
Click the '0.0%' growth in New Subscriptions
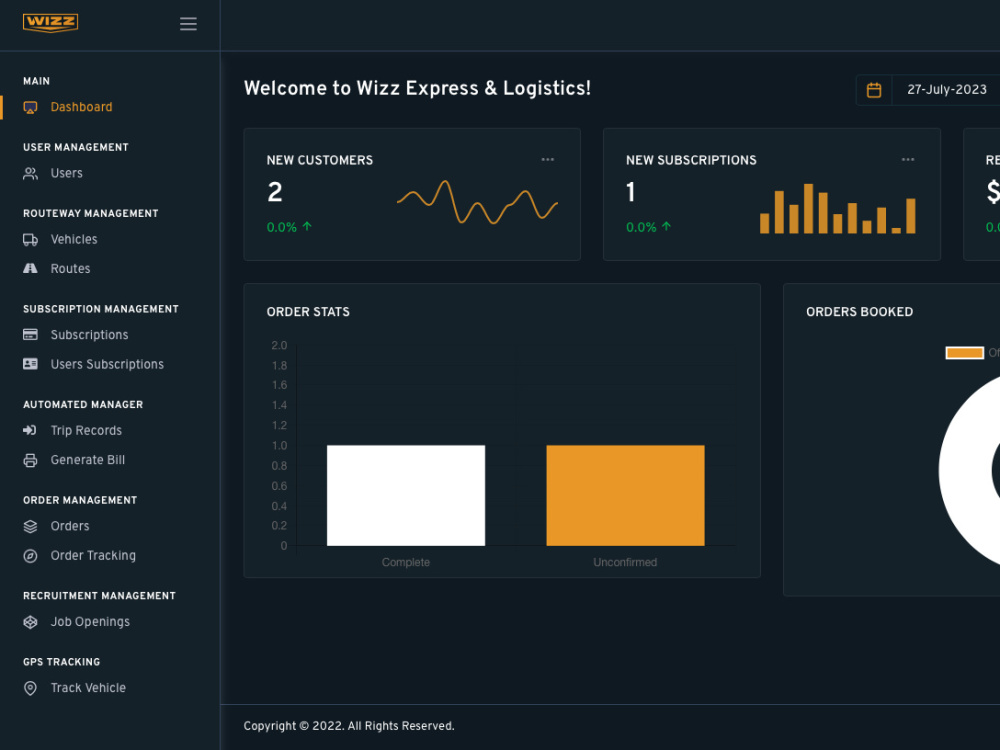(x=641, y=227)
